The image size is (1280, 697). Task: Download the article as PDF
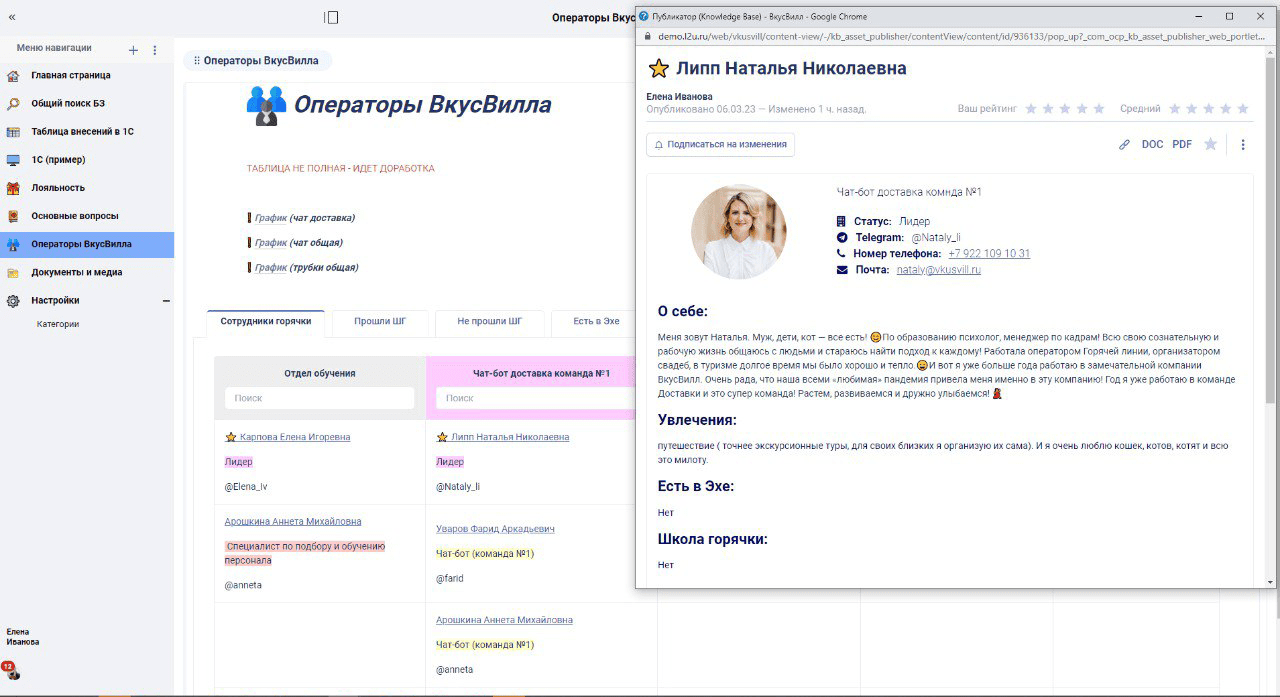(1182, 145)
